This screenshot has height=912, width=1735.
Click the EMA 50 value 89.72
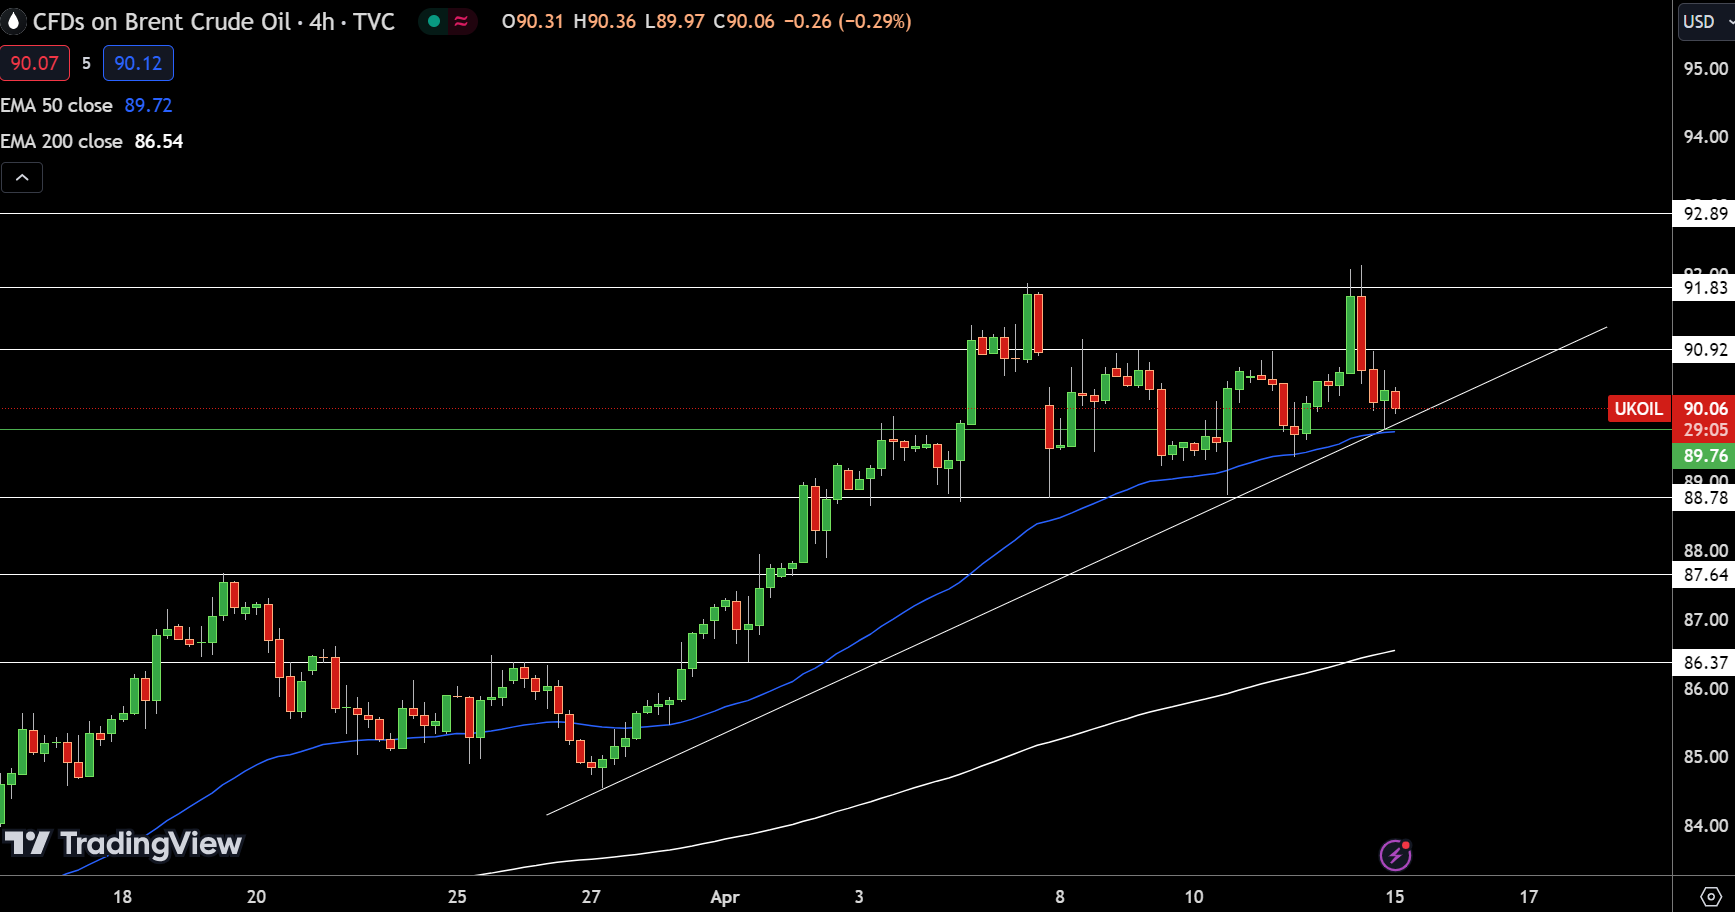pyautogui.click(x=148, y=105)
